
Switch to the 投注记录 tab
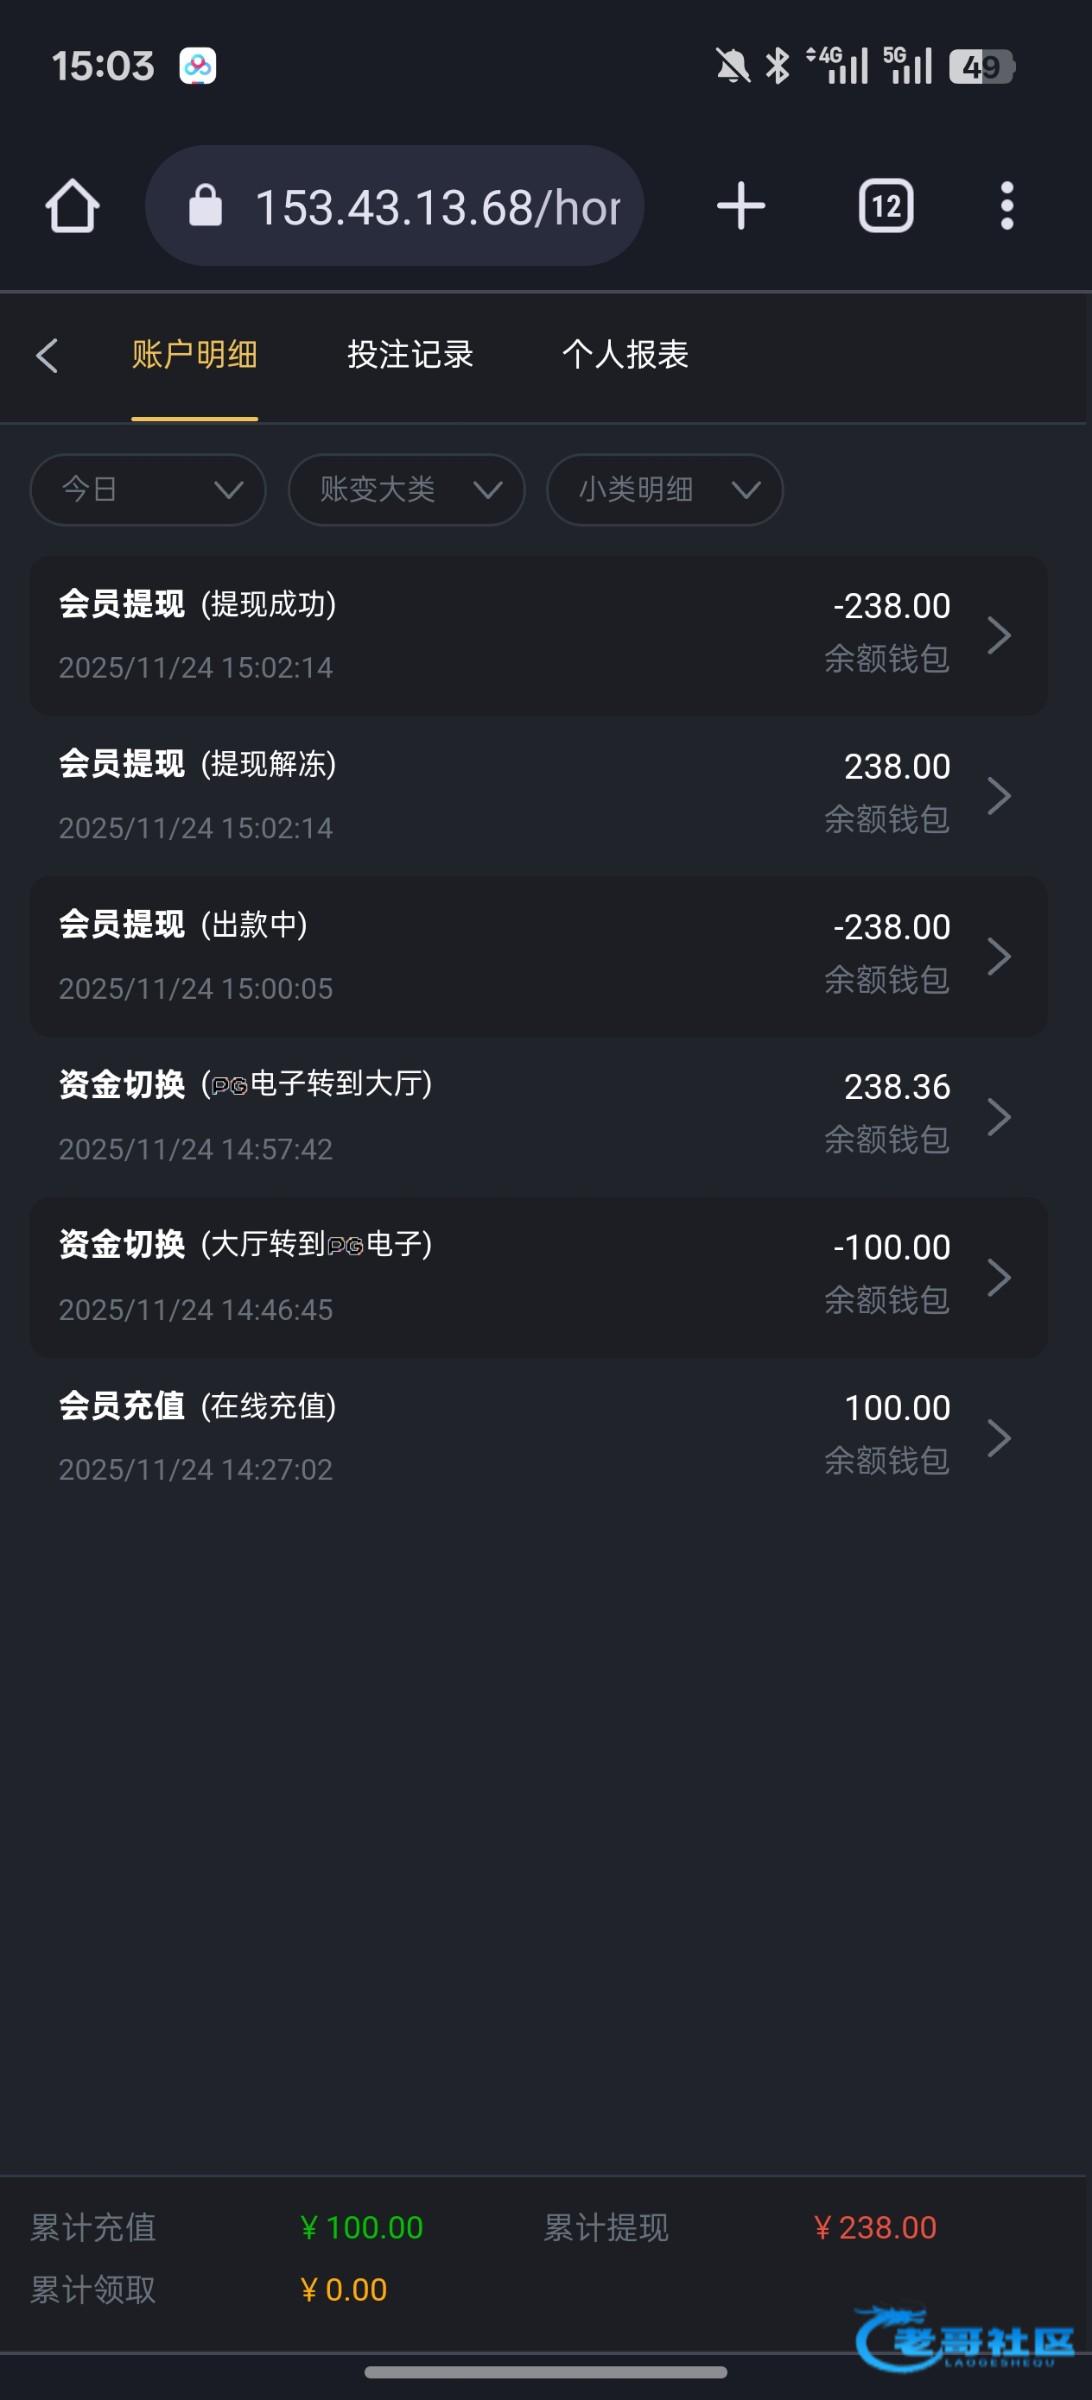pos(410,355)
